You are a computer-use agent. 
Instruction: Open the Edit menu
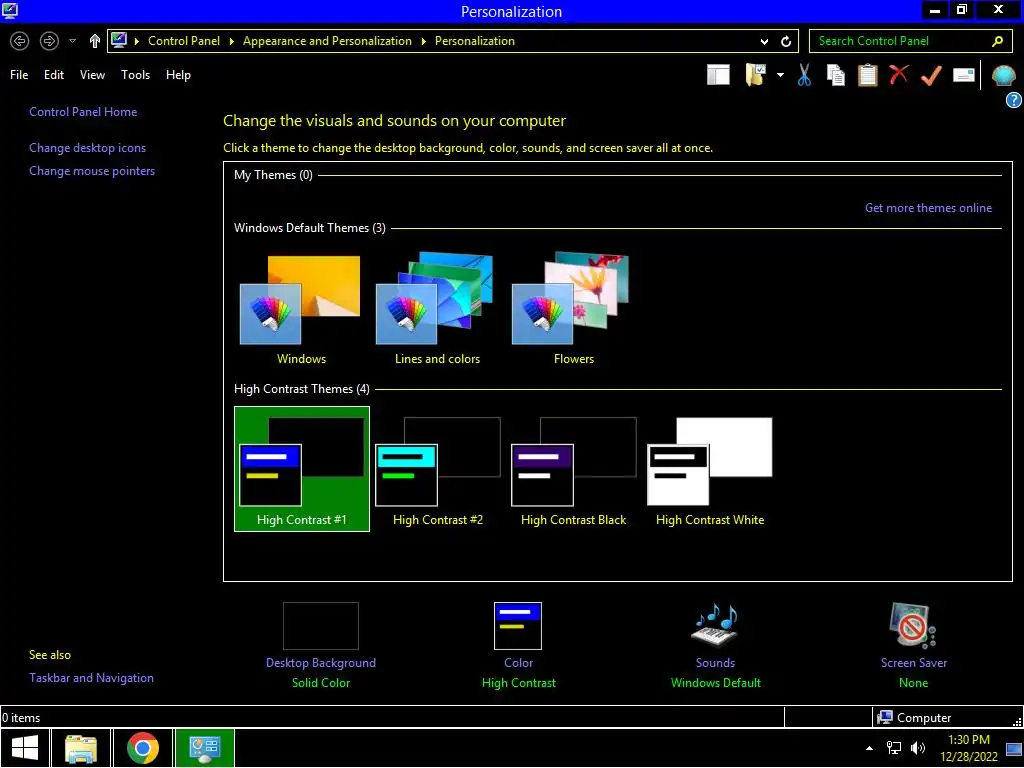click(x=54, y=75)
